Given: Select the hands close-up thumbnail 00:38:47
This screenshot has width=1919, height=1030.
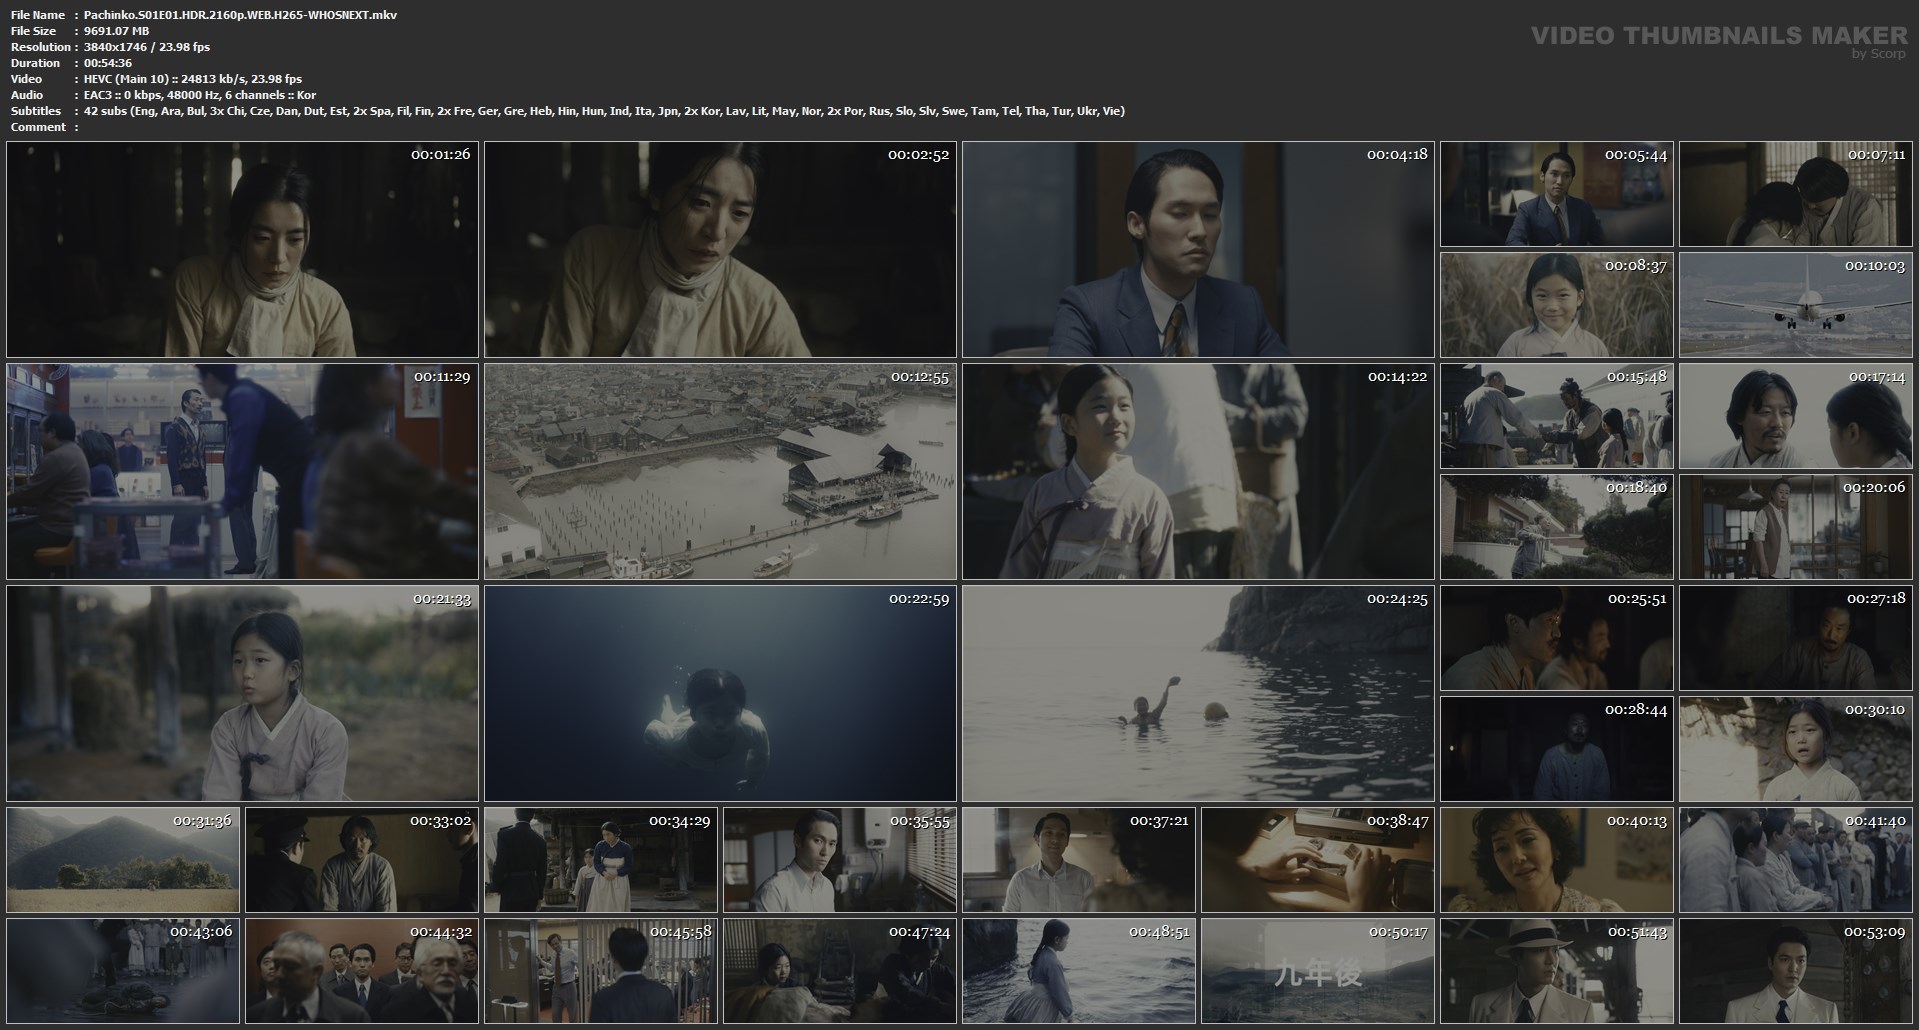Looking at the screenshot, I should (x=1318, y=860).
